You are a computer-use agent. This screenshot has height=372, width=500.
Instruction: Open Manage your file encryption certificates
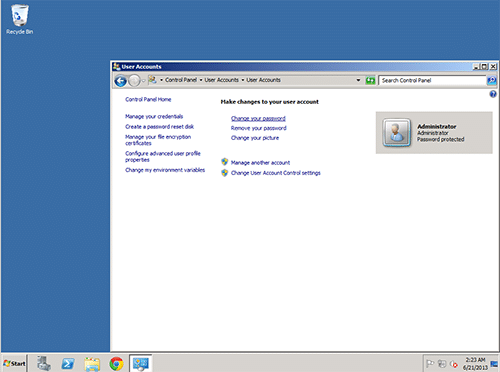coord(158,140)
